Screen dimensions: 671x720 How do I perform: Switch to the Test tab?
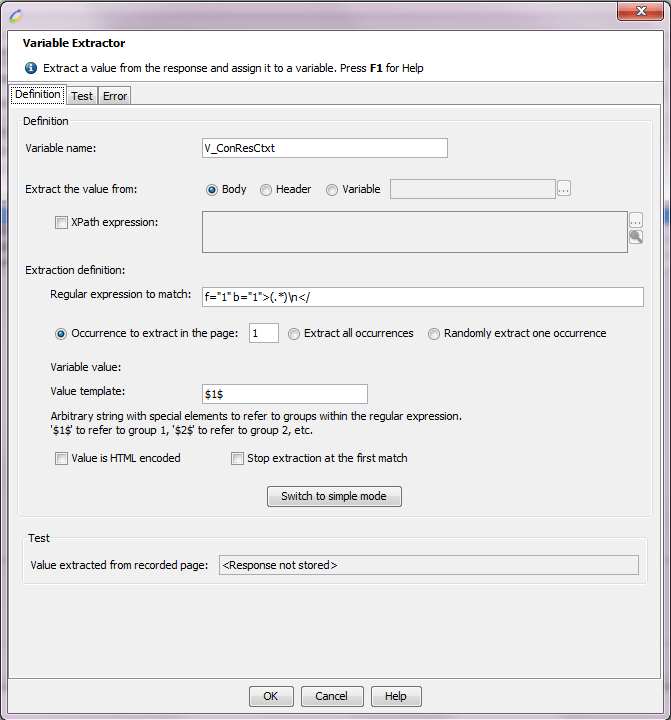tap(82, 96)
